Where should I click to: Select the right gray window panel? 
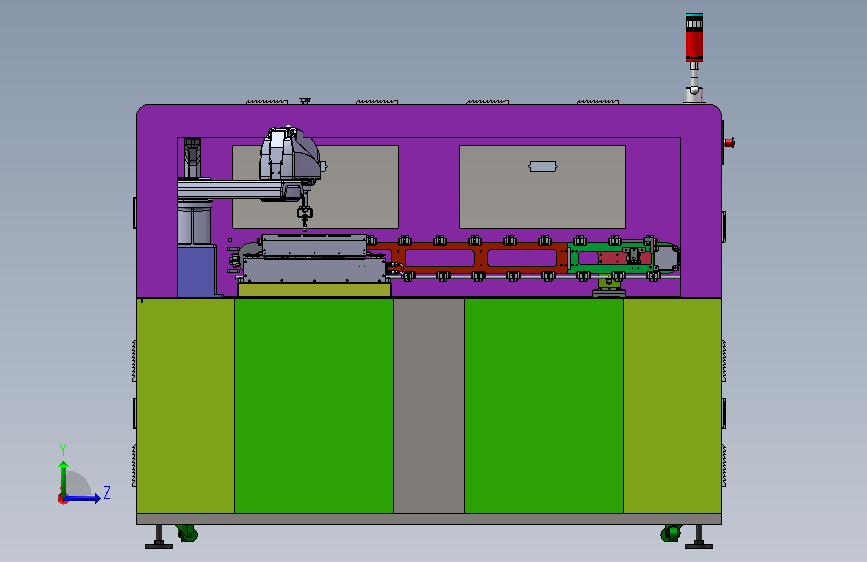tap(542, 187)
